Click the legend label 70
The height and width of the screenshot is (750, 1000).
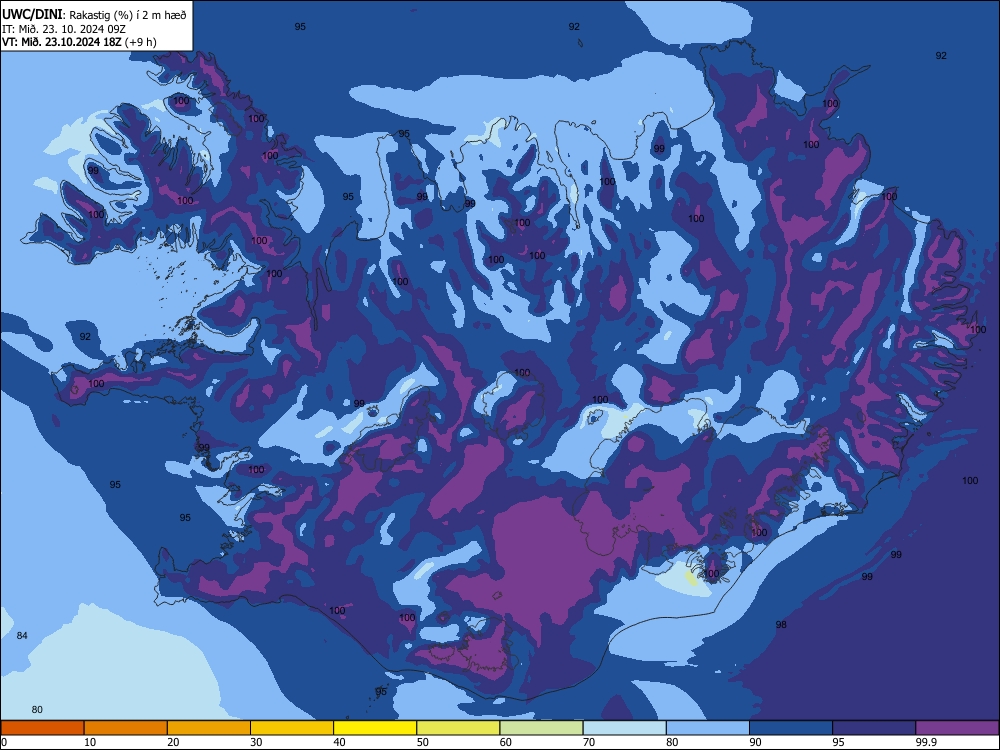click(589, 742)
